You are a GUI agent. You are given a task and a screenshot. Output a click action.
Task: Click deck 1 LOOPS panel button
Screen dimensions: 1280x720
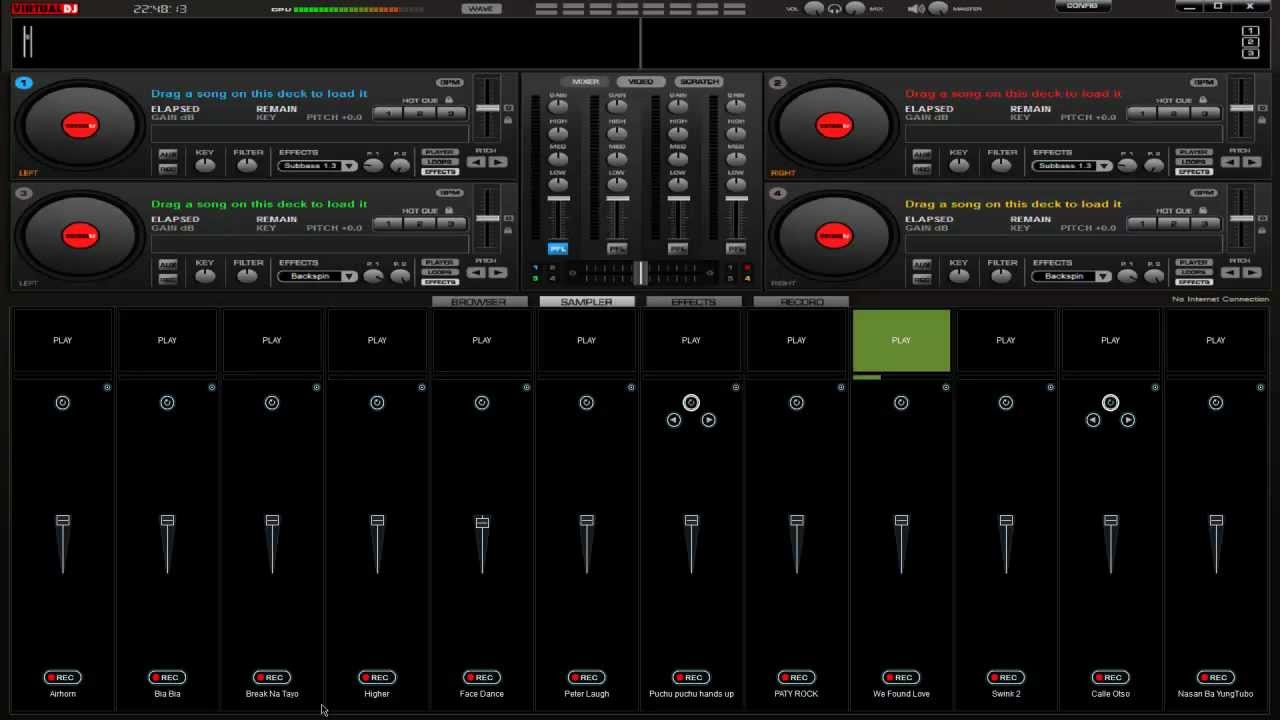pos(440,162)
